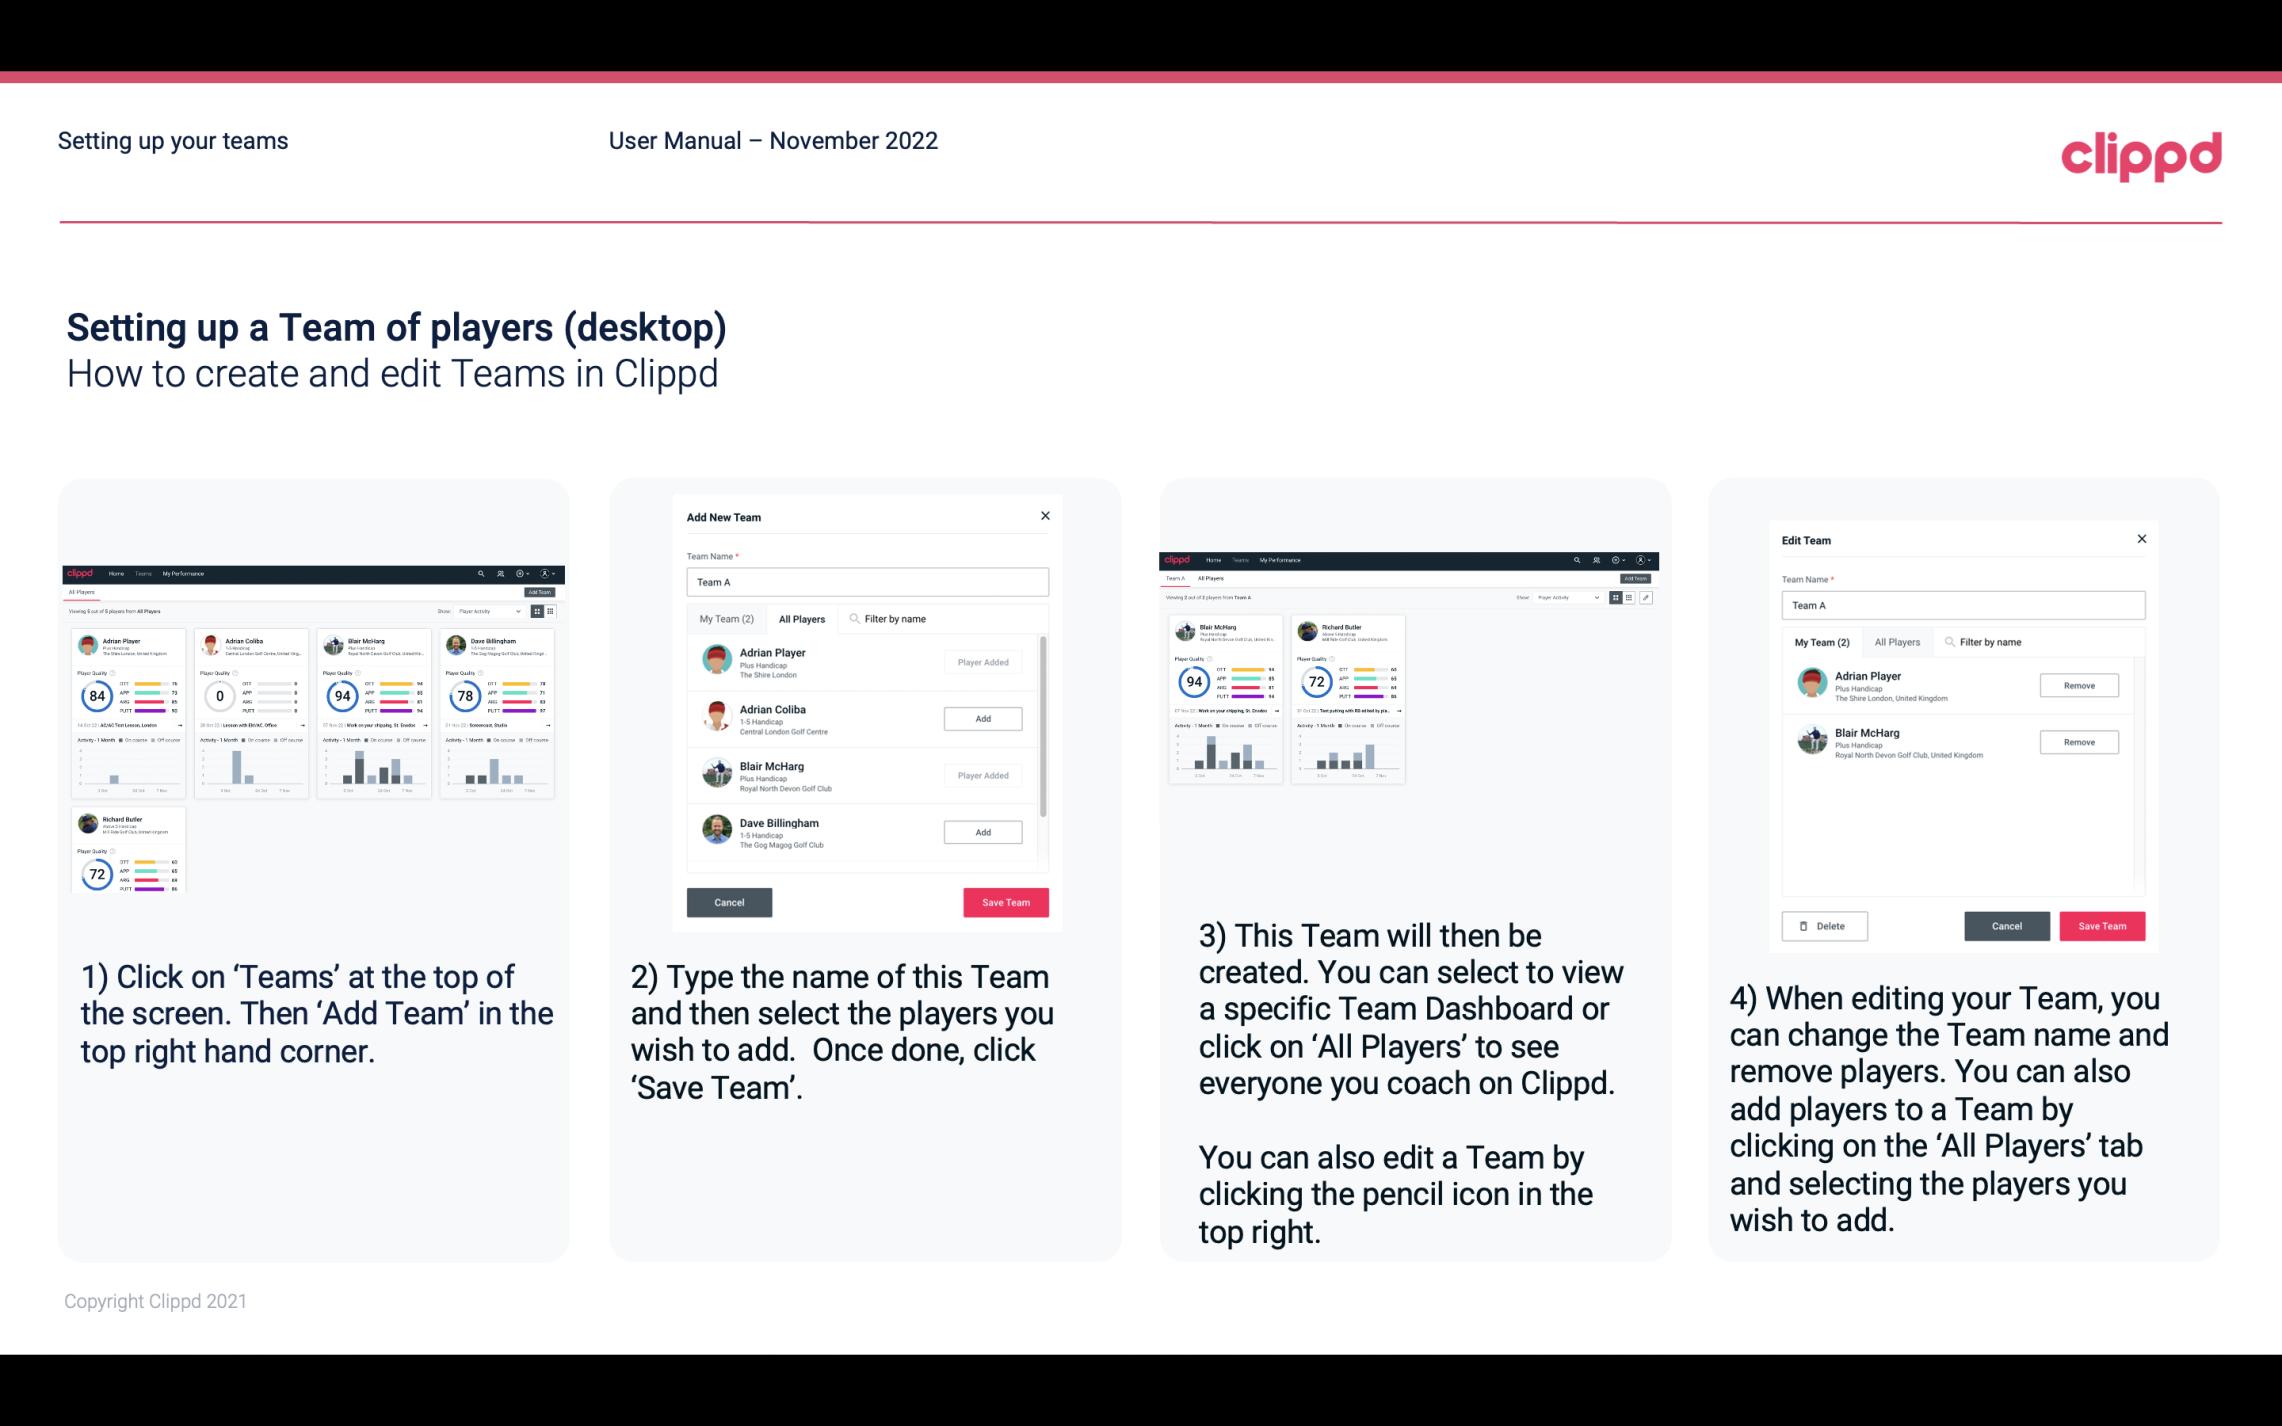Screen dimensions: 2282x1426
Task: Switch to 'My Team (2)' tab in Edit Team
Action: click(x=1820, y=642)
